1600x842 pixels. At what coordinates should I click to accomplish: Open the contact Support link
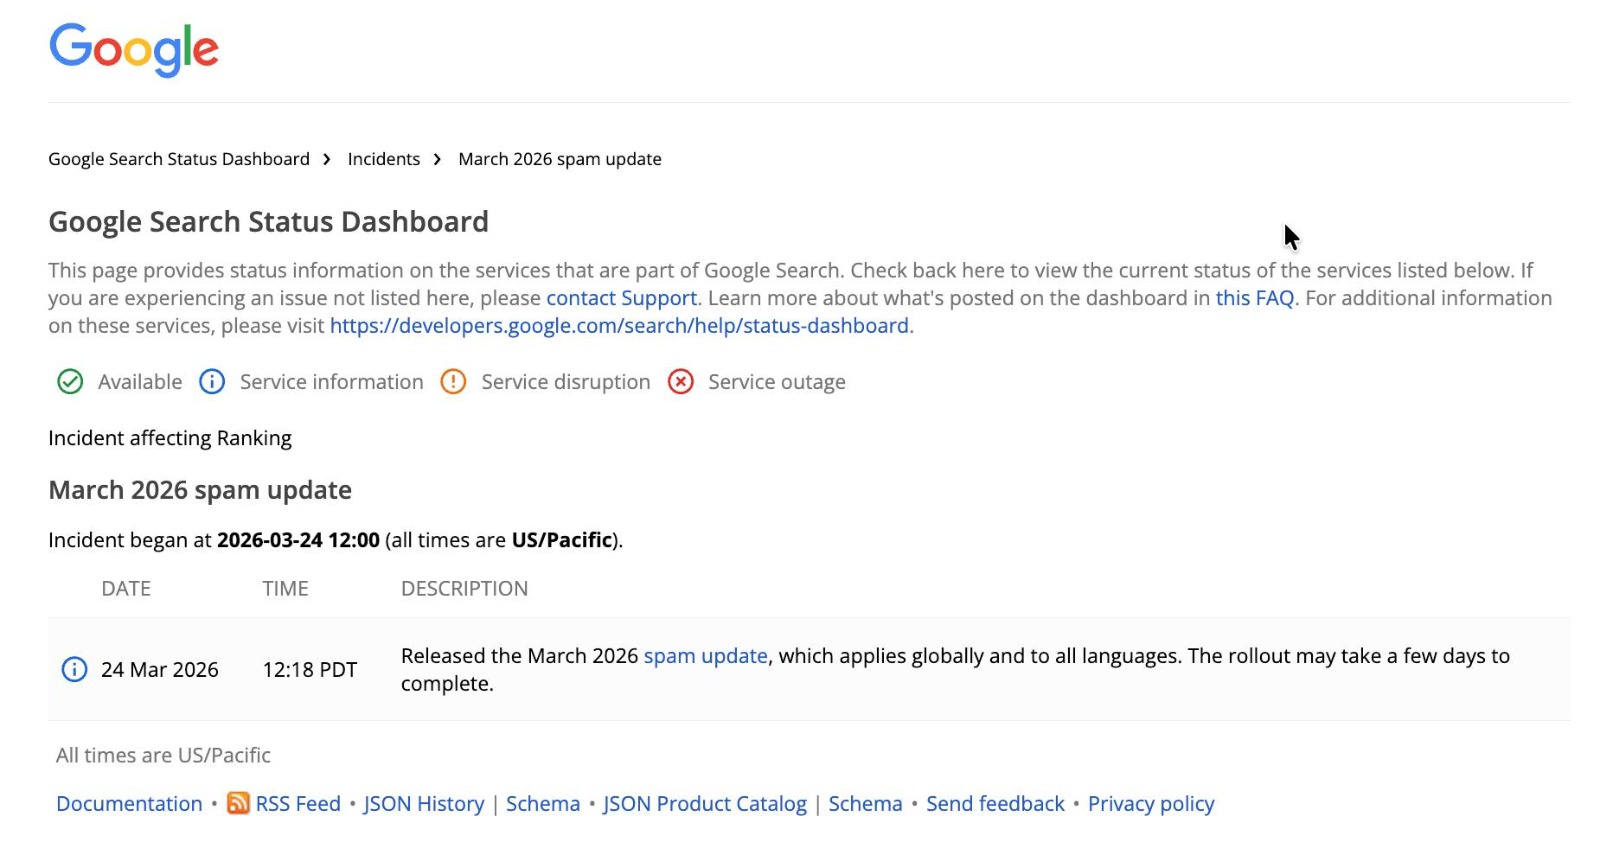(621, 298)
